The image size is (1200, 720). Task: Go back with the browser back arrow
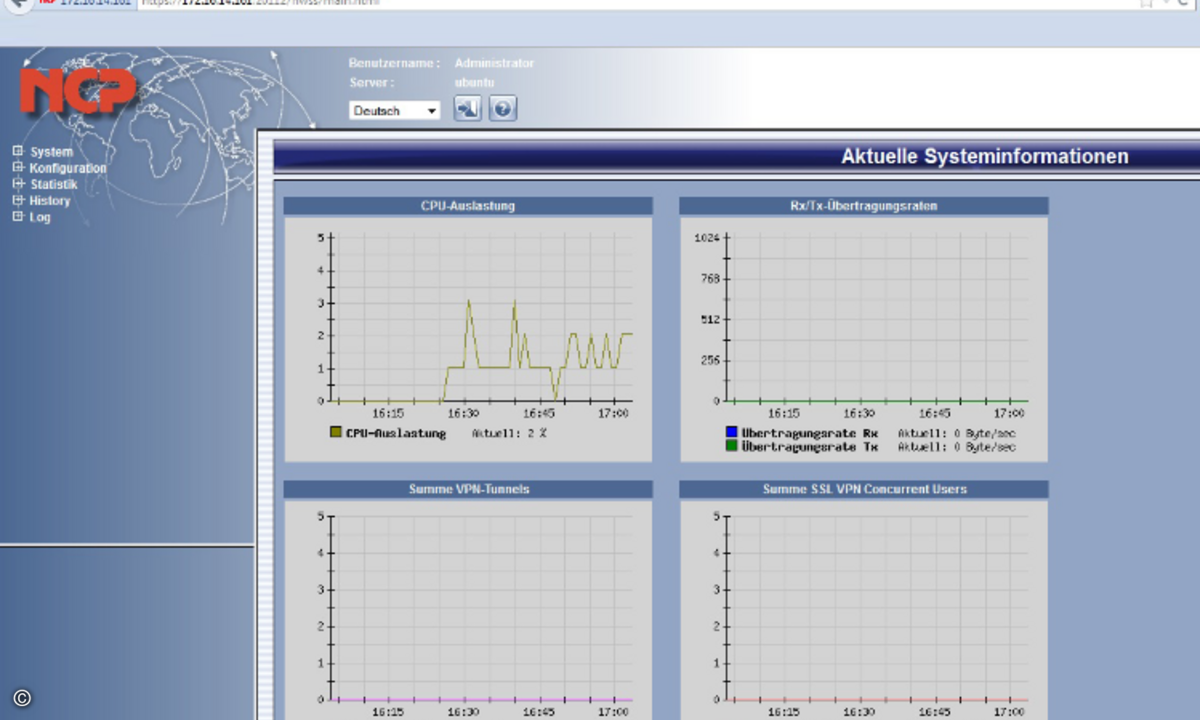click(17, 4)
